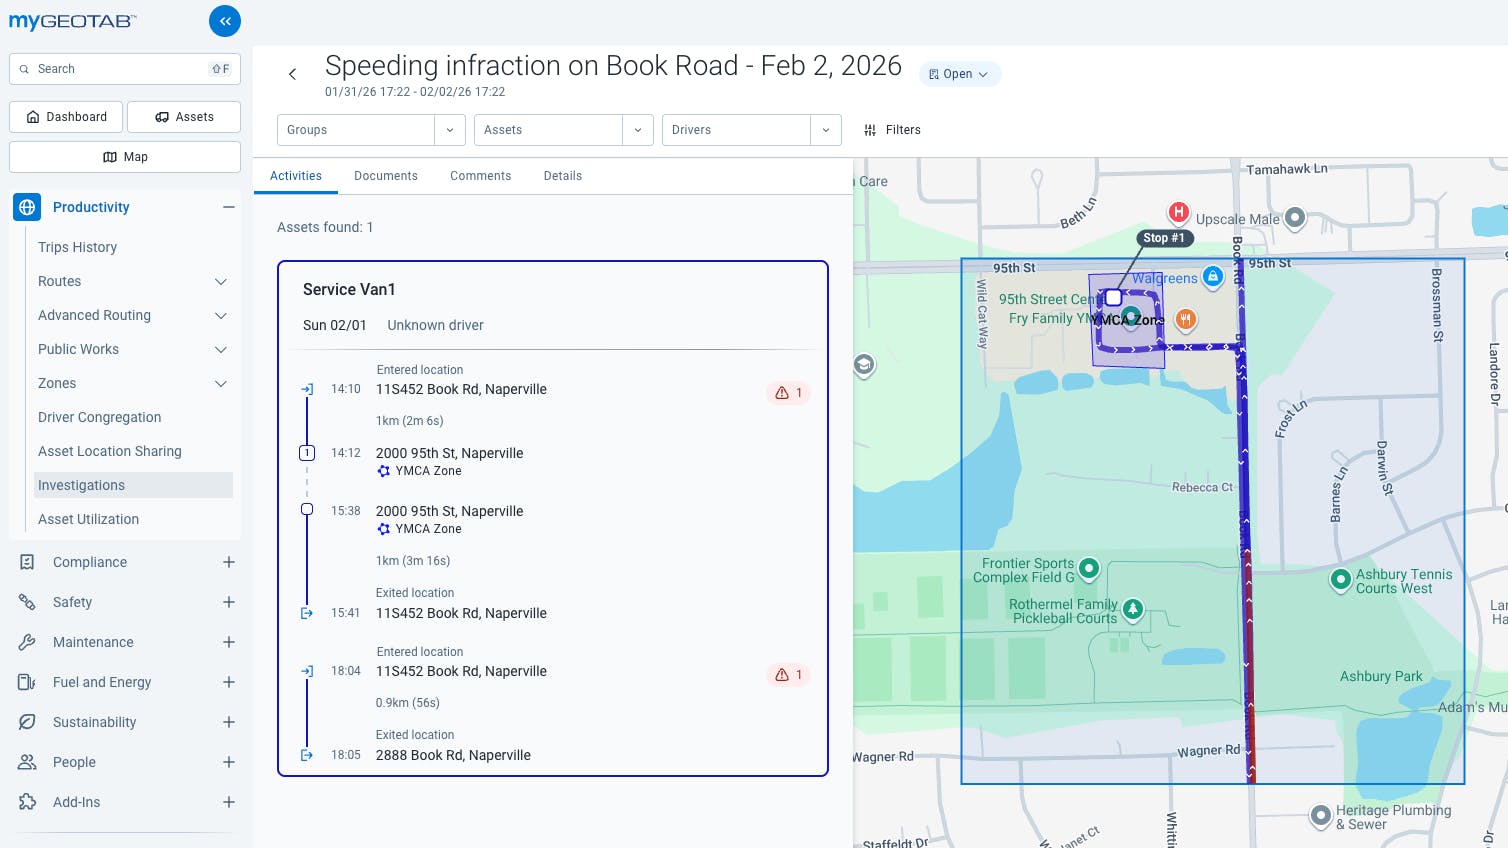Click the Upscale Male map pin
1508x848 pixels.
click(1295, 217)
